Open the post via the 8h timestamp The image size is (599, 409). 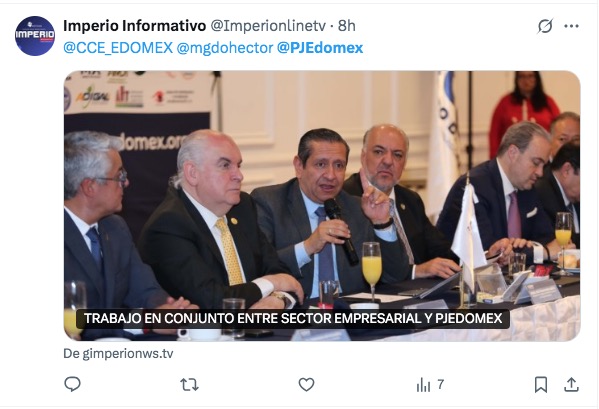pyautogui.click(x=346, y=26)
